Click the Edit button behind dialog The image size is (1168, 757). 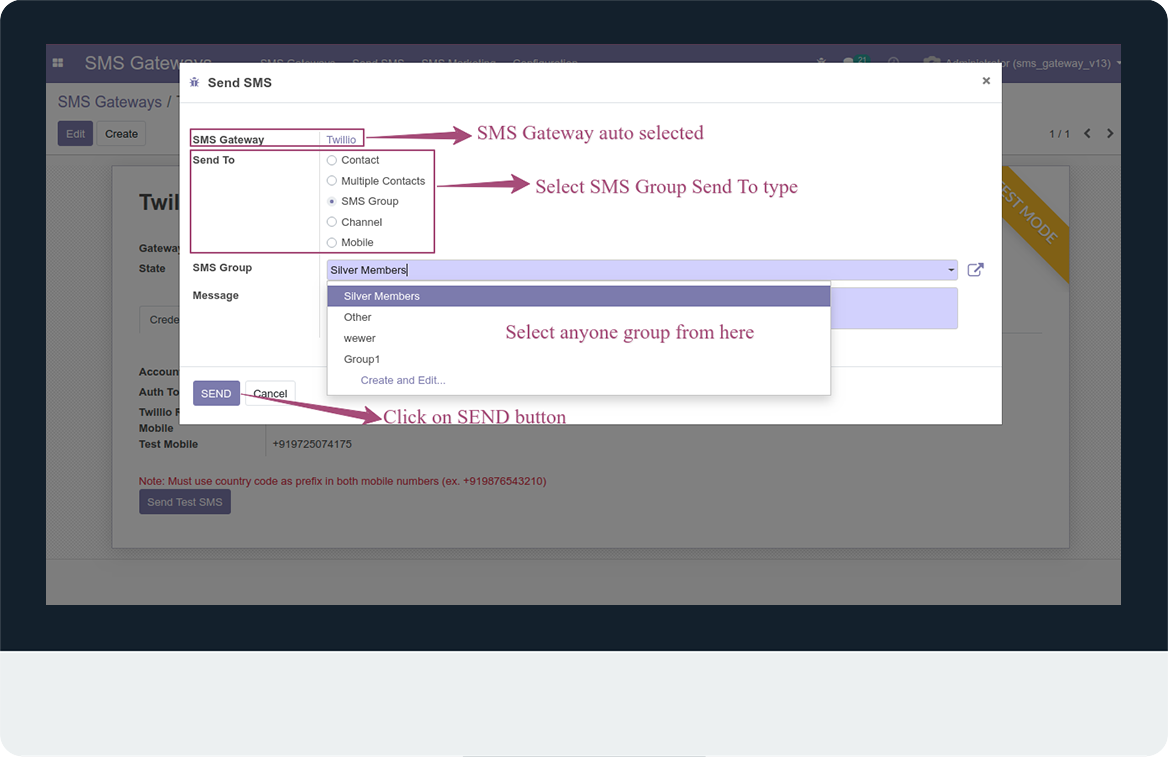75,134
